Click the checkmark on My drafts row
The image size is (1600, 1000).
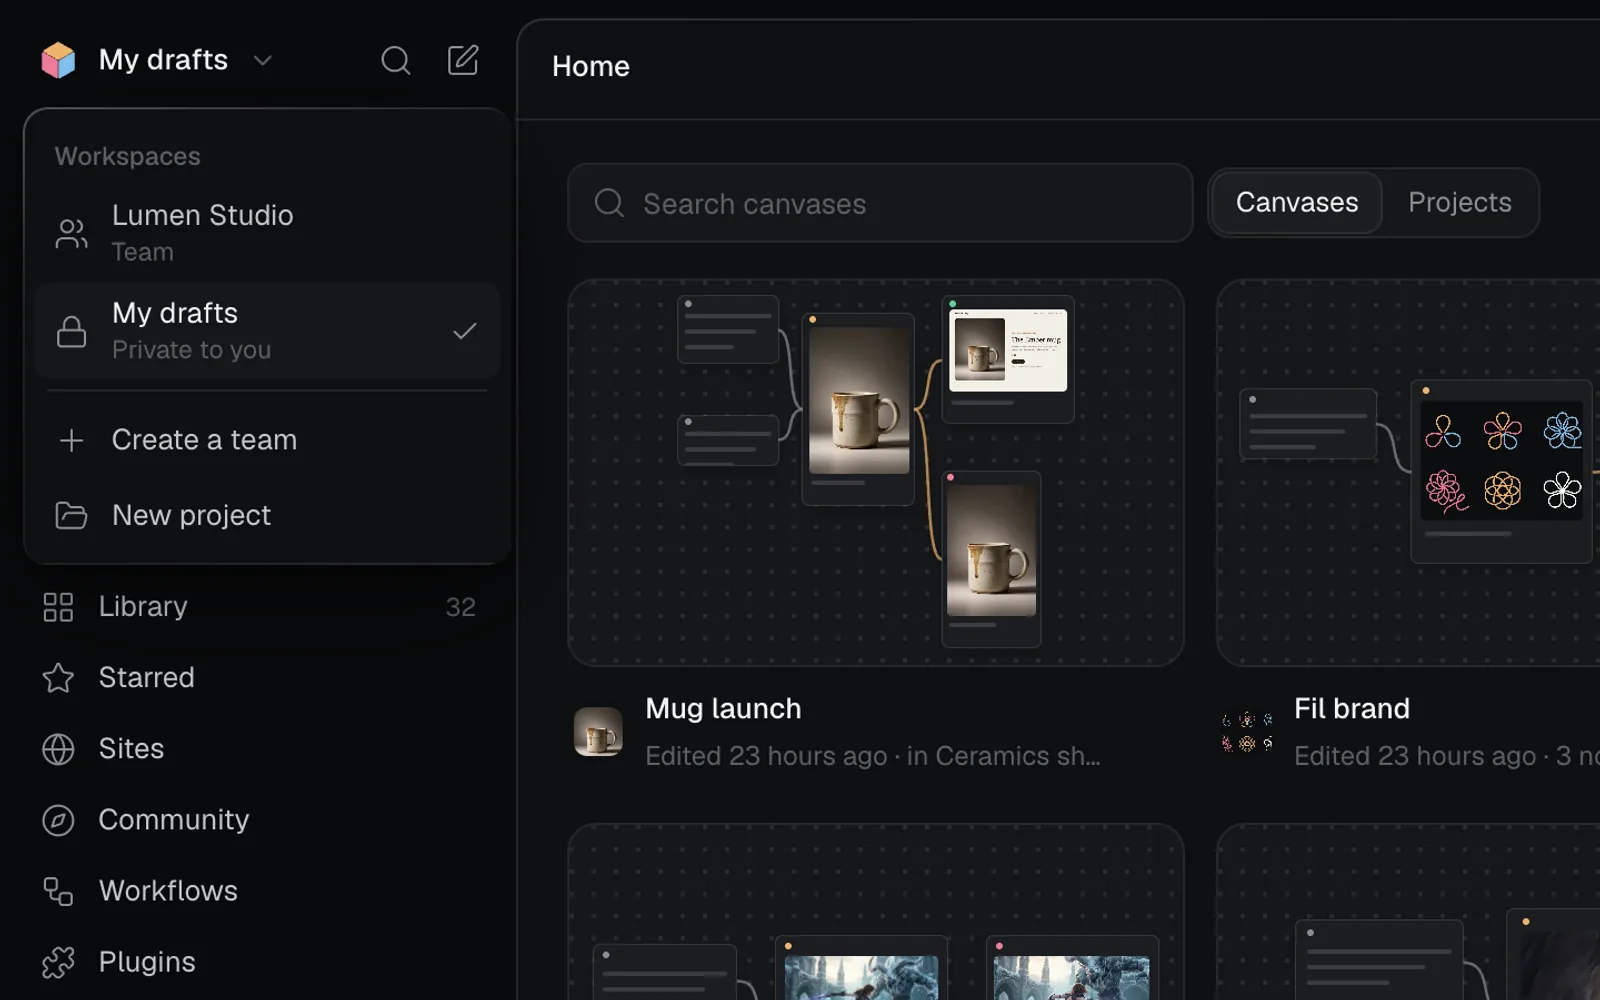point(465,331)
